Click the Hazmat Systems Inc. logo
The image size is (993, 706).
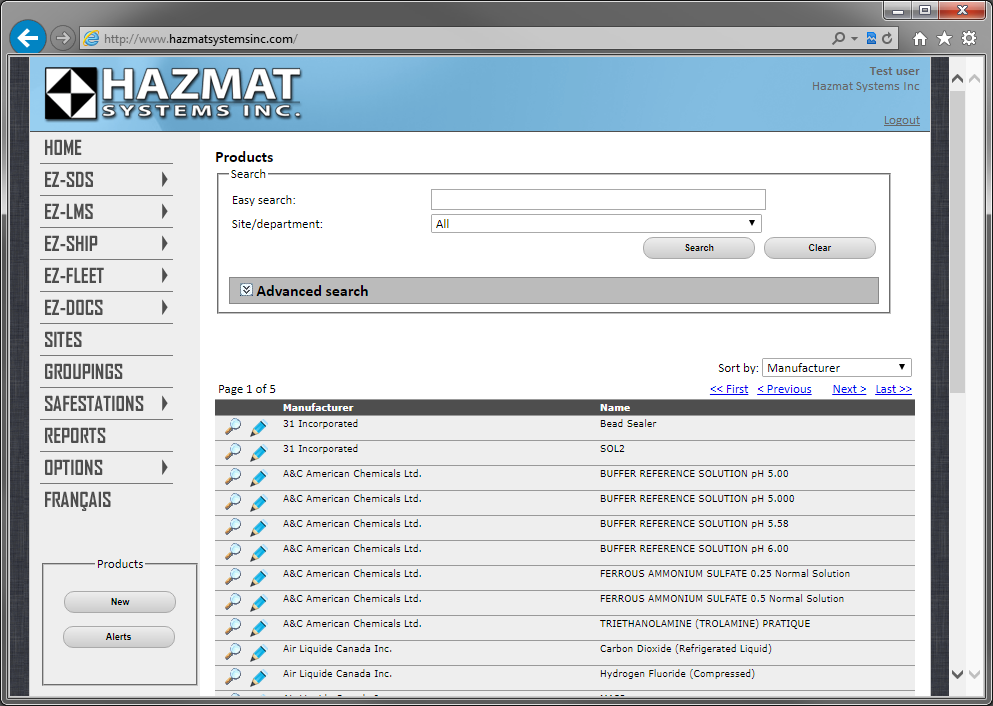(173, 94)
